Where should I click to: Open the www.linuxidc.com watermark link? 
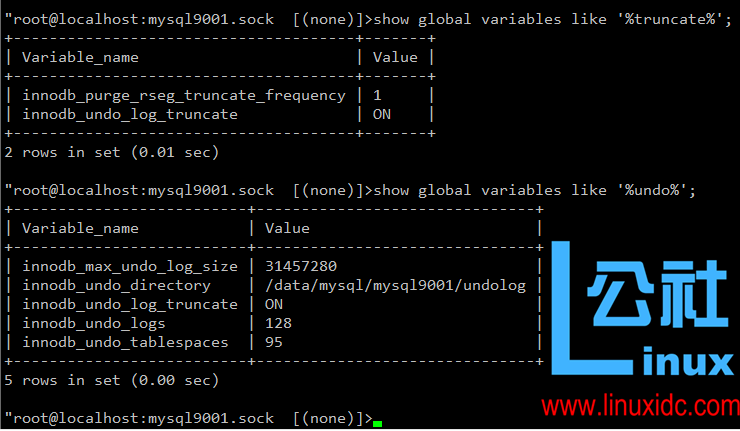click(640, 406)
